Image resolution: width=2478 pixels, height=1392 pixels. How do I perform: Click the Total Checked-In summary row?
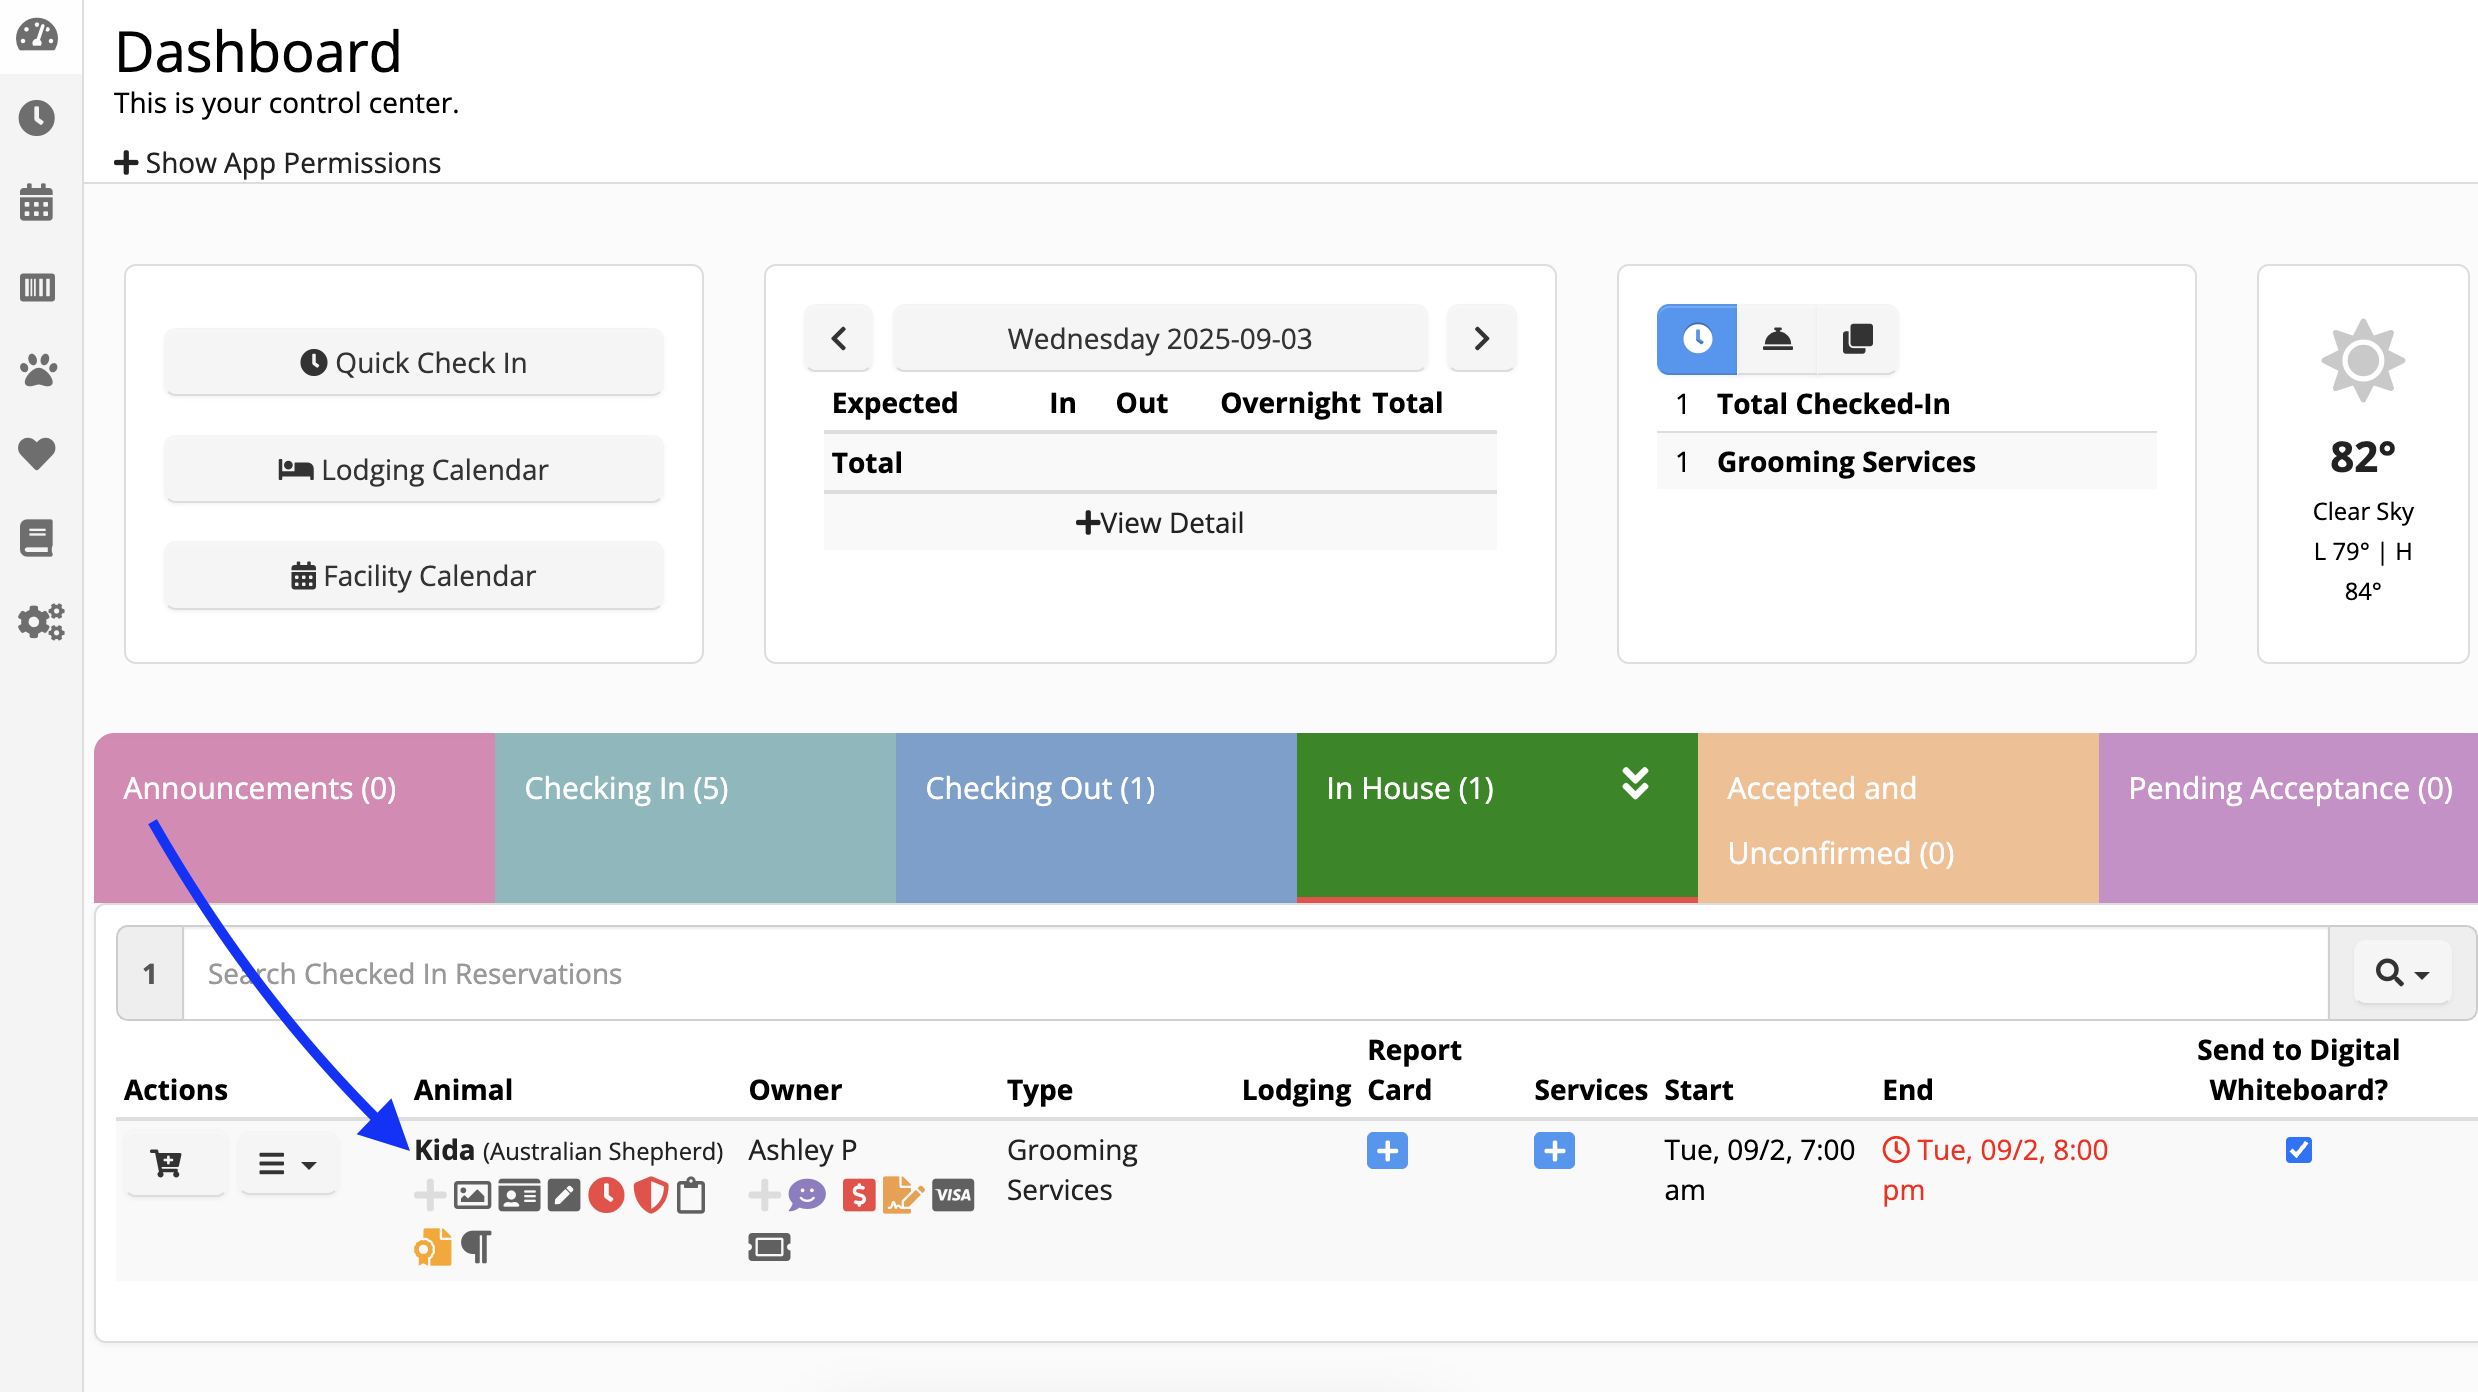coord(1906,403)
